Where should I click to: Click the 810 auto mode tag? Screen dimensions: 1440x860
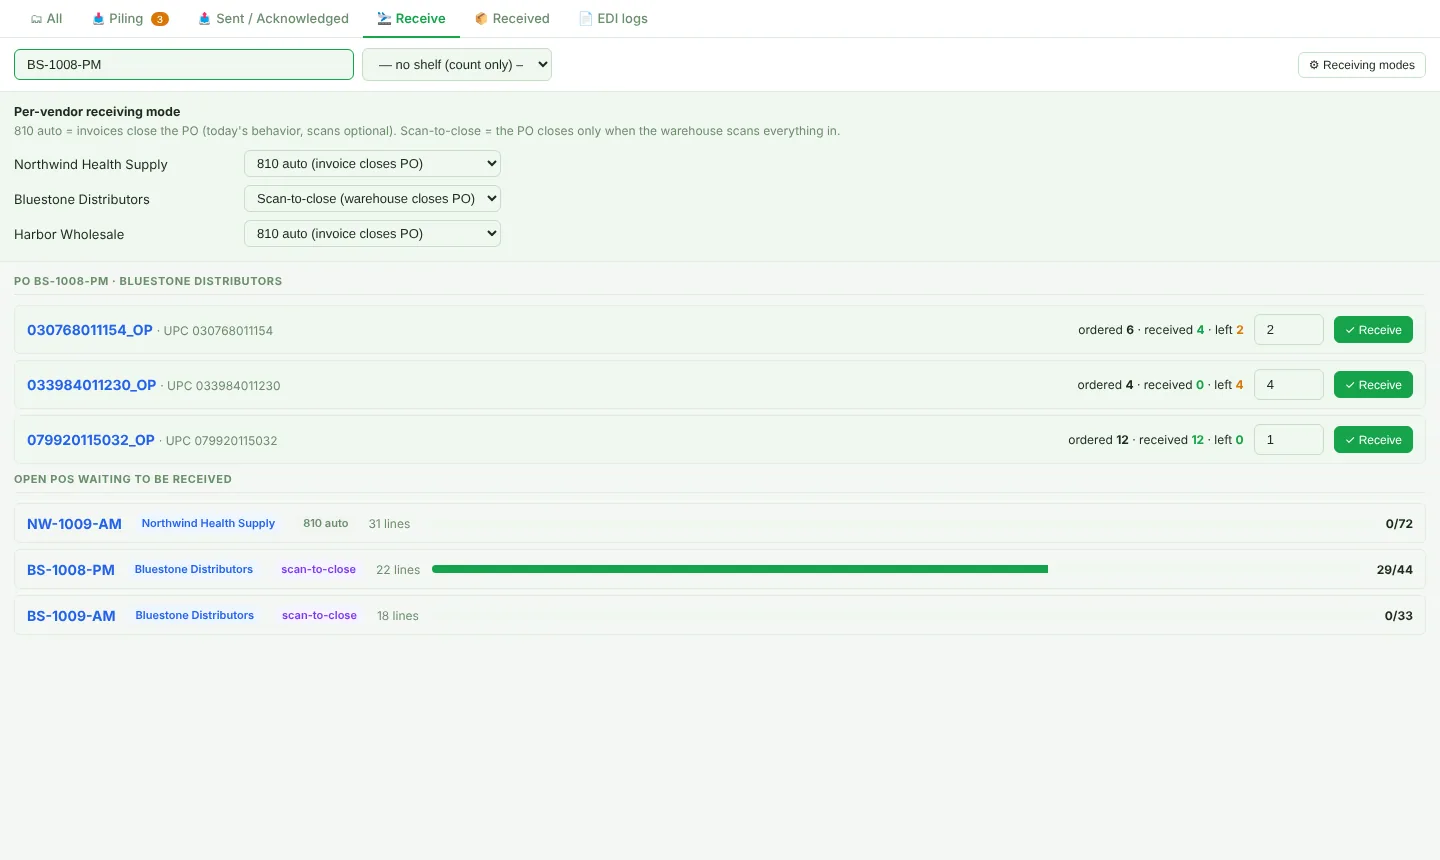click(326, 523)
